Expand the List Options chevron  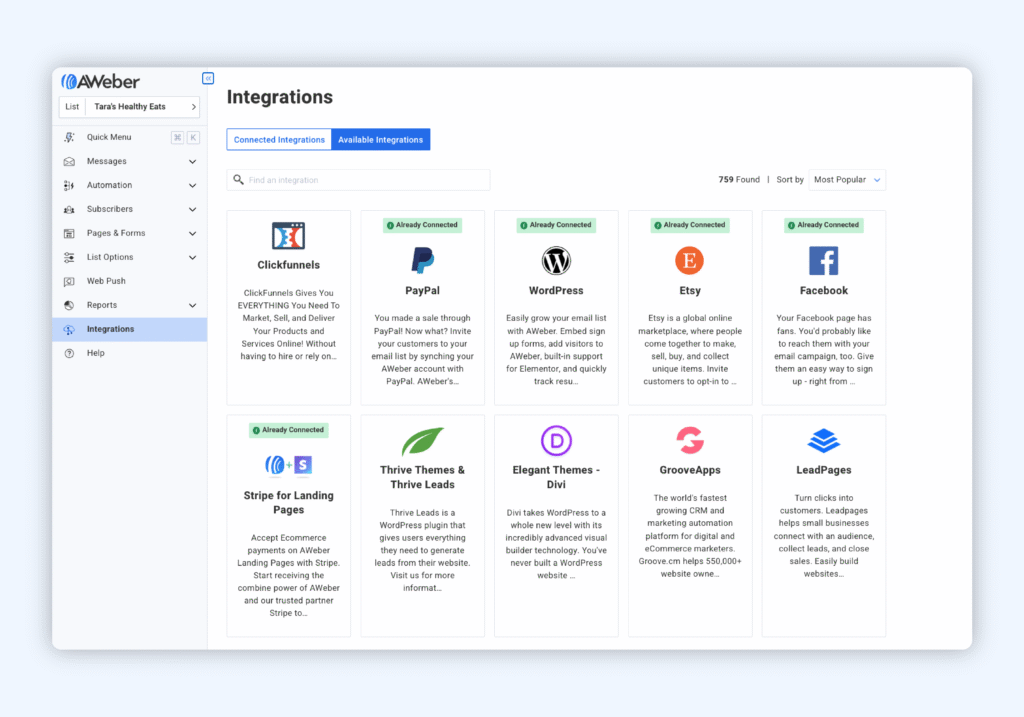pos(193,257)
